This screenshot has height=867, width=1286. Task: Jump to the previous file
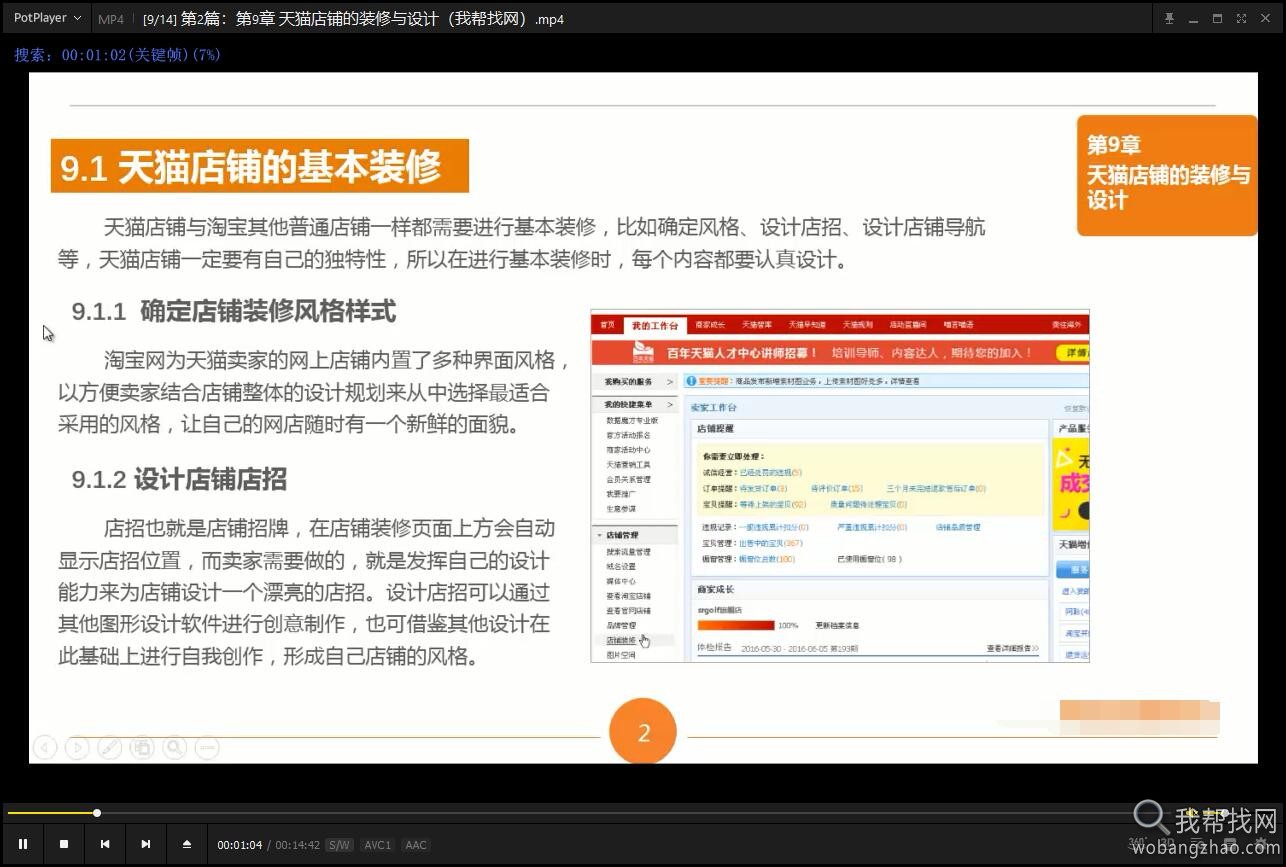tap(105, 844)
